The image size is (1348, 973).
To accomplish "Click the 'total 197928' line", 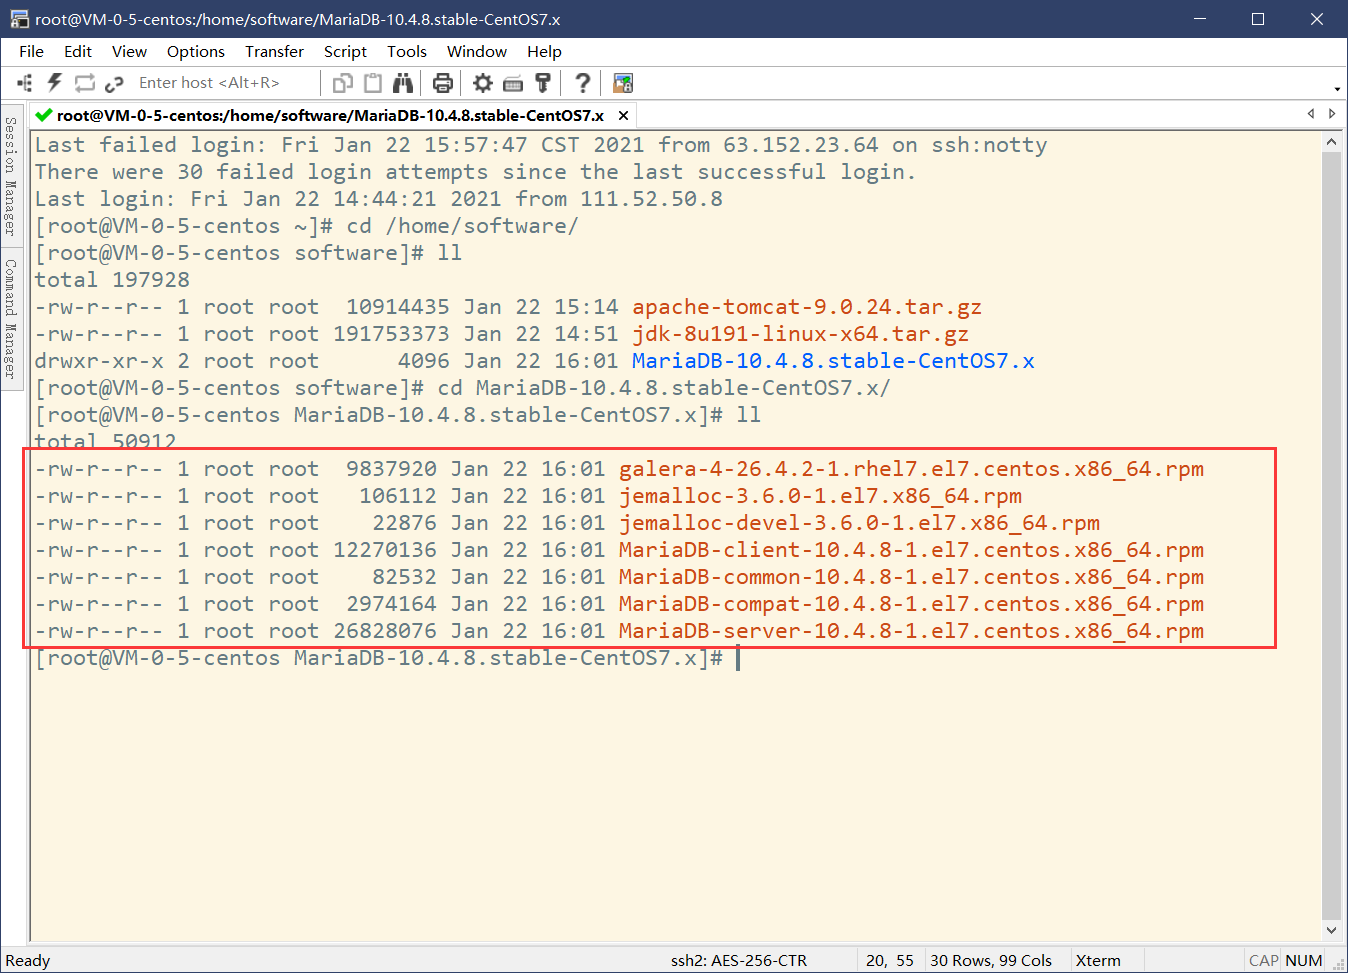I will tap(112, 280).
